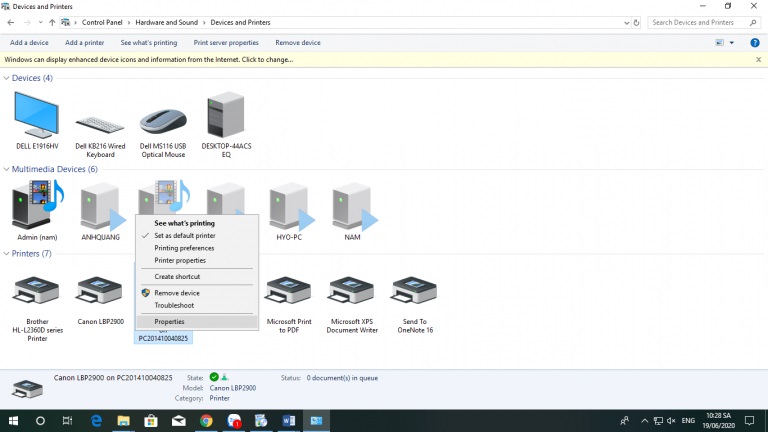Open the Mail app on taskbar
Viewport: 768px width, 432px height.
[179, 421]
